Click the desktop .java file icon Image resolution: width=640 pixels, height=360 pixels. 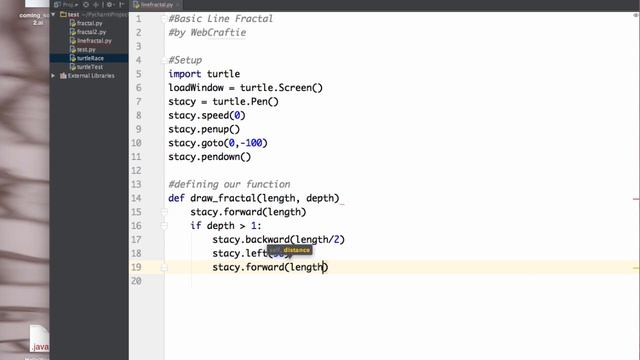tap(39, 338)
